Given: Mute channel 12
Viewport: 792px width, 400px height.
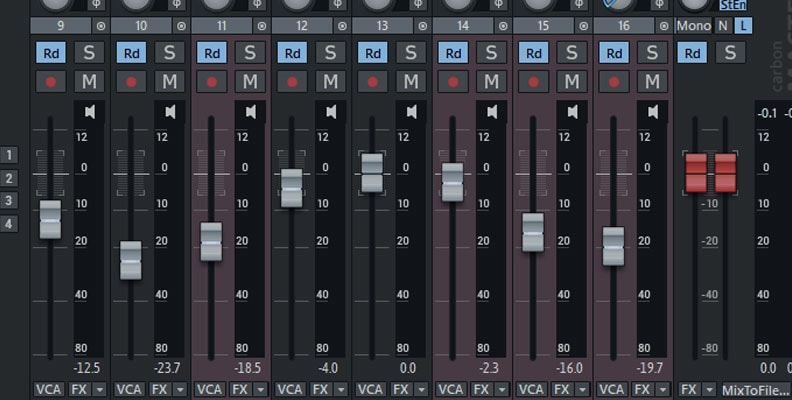Looking at the screenshot, I should [x=330, y=81].
